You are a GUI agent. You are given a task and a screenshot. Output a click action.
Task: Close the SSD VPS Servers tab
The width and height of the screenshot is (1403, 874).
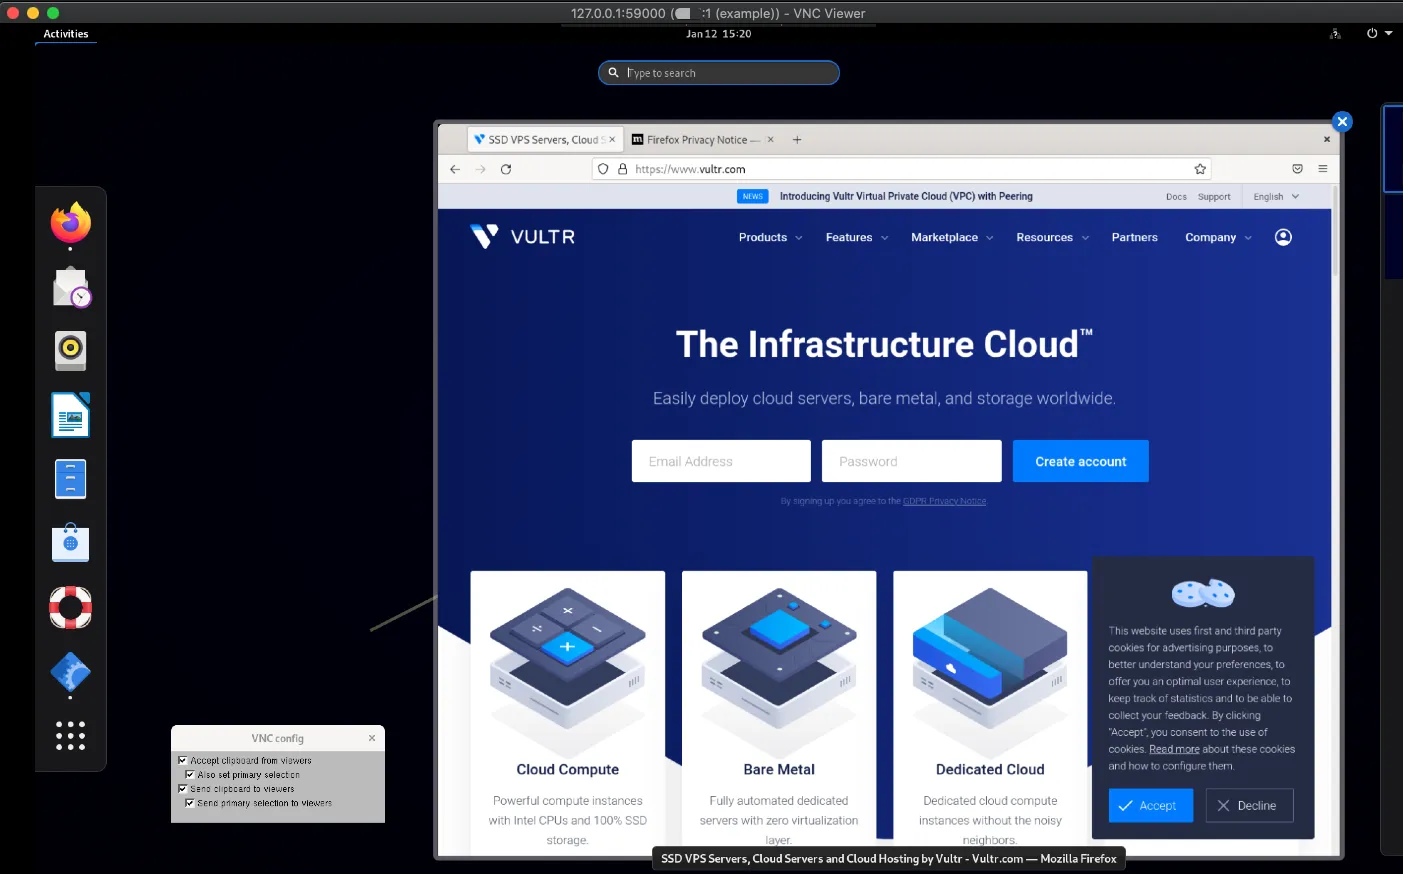[612, 140]
